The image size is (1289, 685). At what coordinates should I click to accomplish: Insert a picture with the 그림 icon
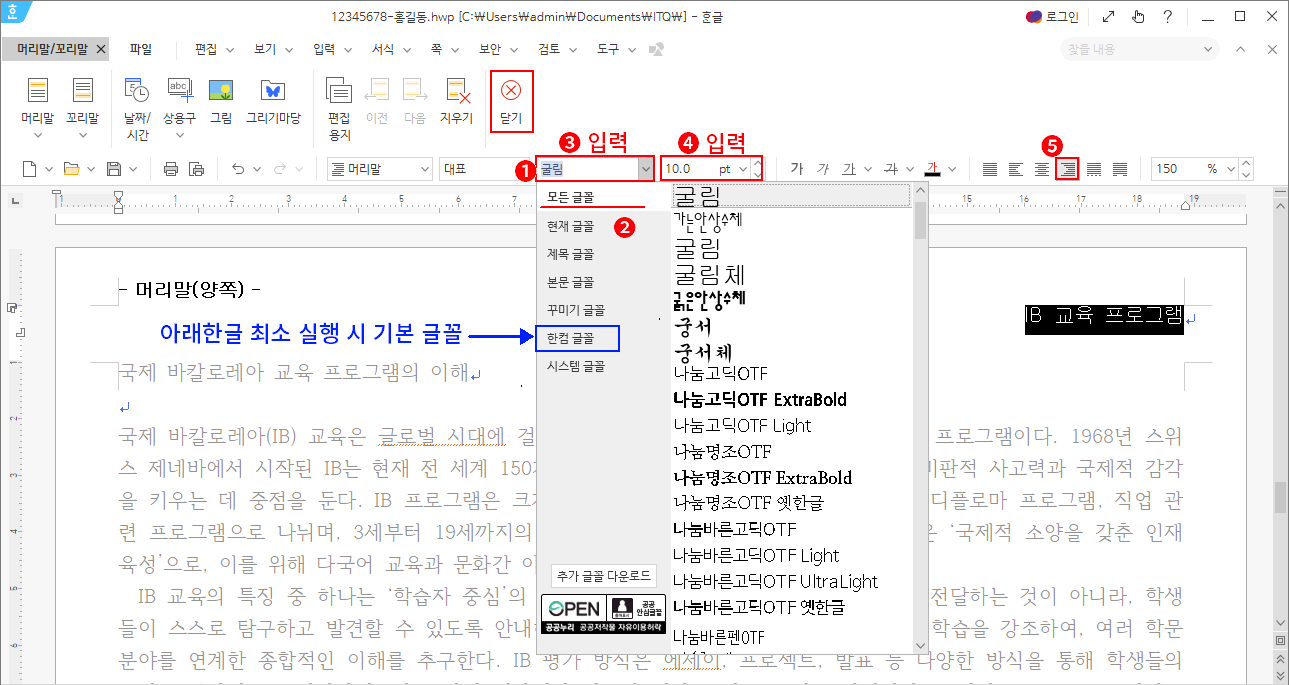221,100
